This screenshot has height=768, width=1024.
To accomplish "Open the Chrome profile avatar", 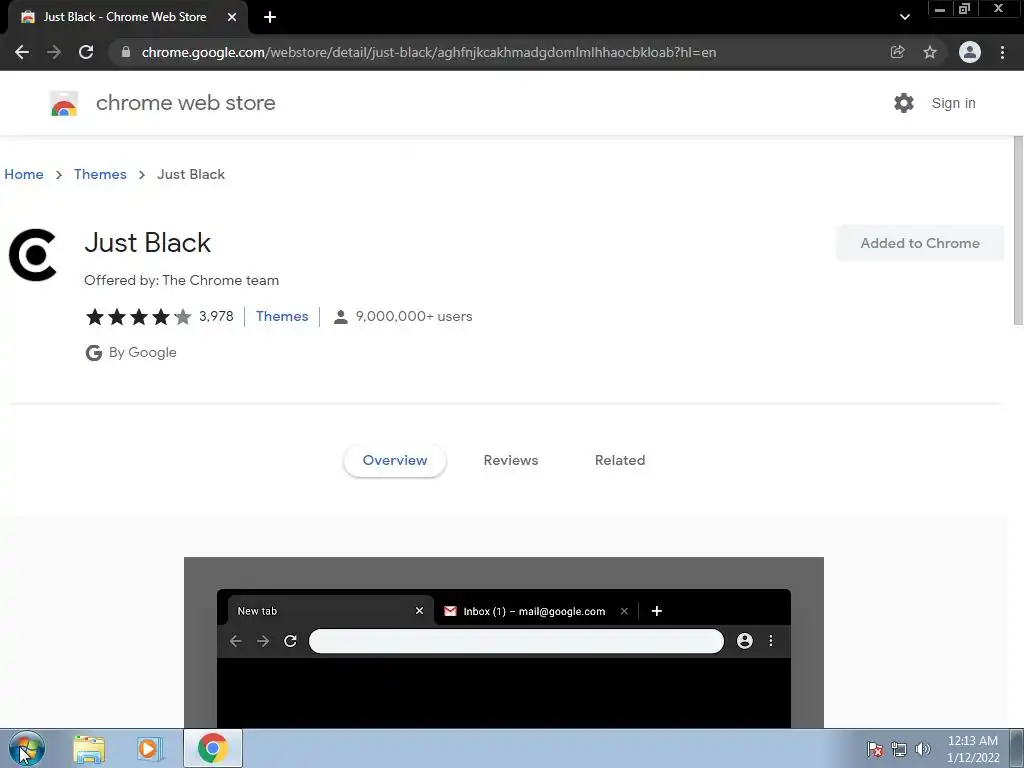I will pyautogui.click(x=970, y=52).
